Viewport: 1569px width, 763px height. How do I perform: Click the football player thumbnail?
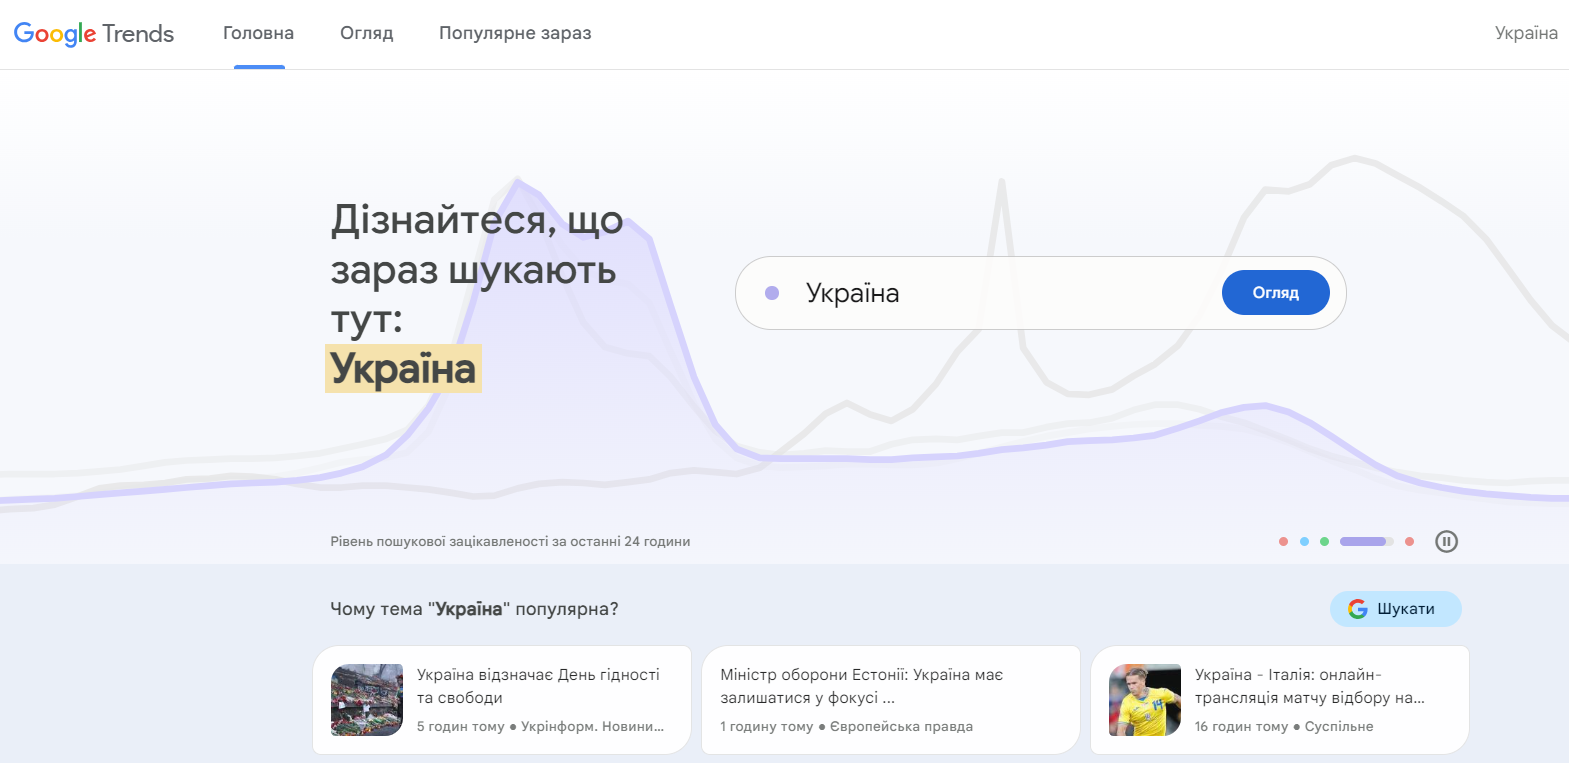[x=1145, y=700]
